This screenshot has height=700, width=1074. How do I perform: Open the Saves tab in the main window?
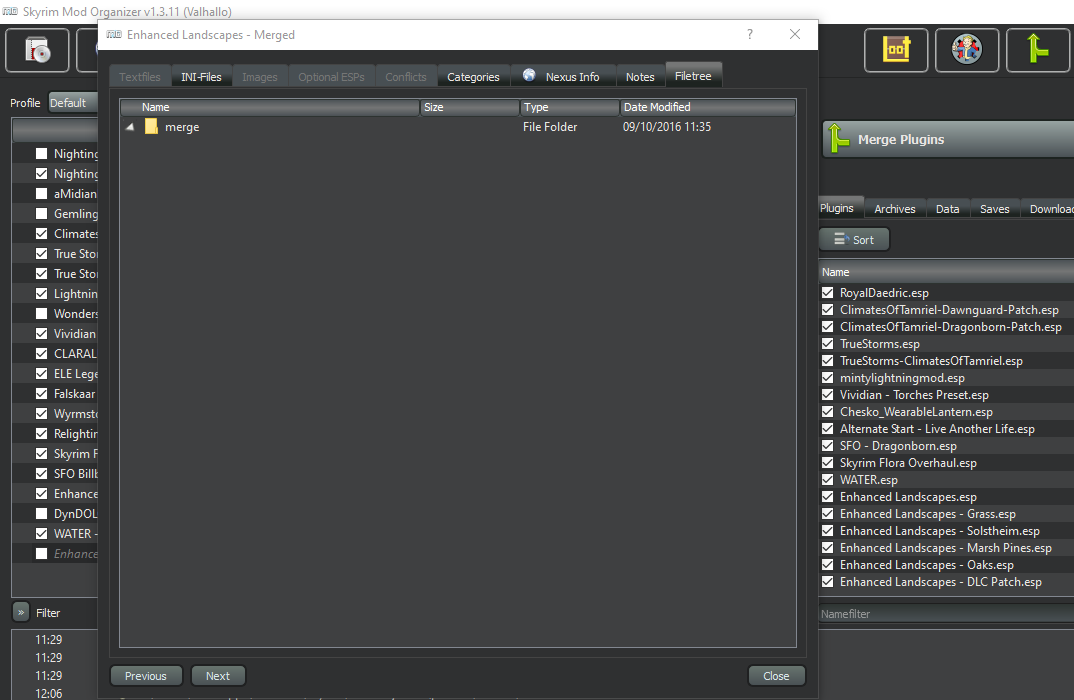[995, 209]
